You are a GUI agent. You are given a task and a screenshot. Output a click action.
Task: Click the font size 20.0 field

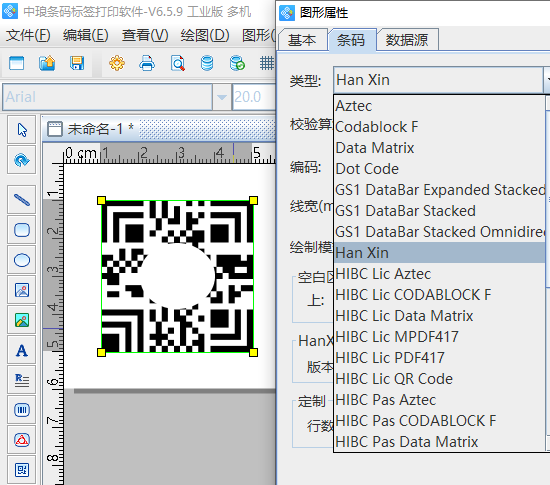254,97
